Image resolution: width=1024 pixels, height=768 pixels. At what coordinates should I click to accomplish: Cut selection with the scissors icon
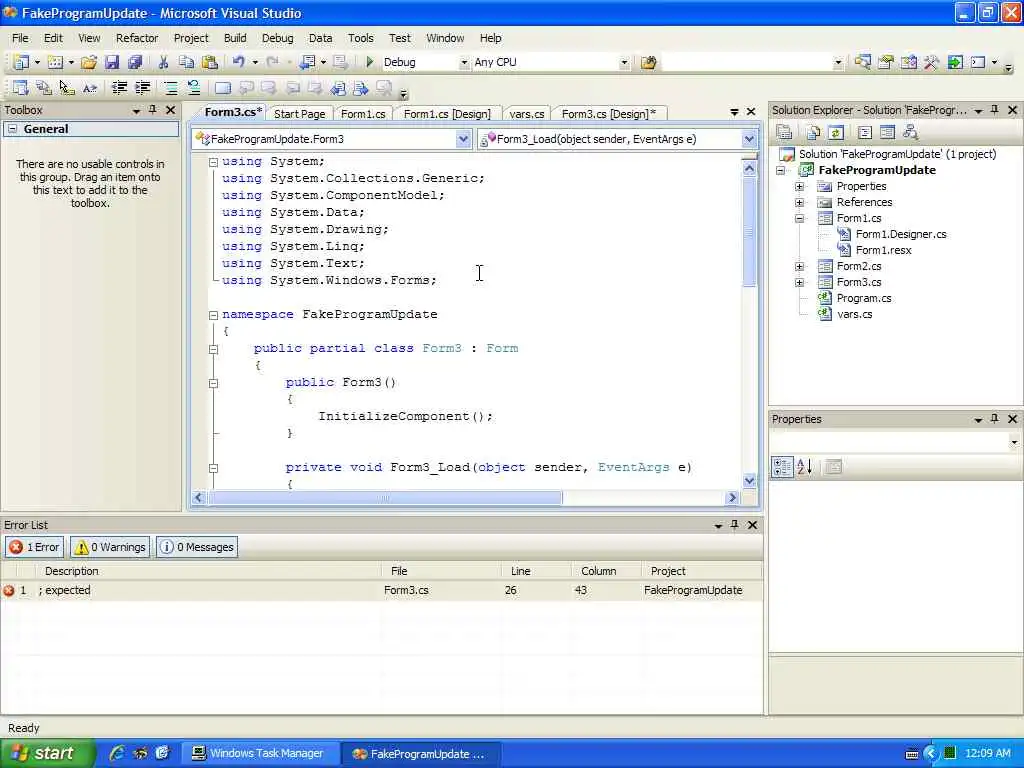pyautogui.click(x=163, y=62)
